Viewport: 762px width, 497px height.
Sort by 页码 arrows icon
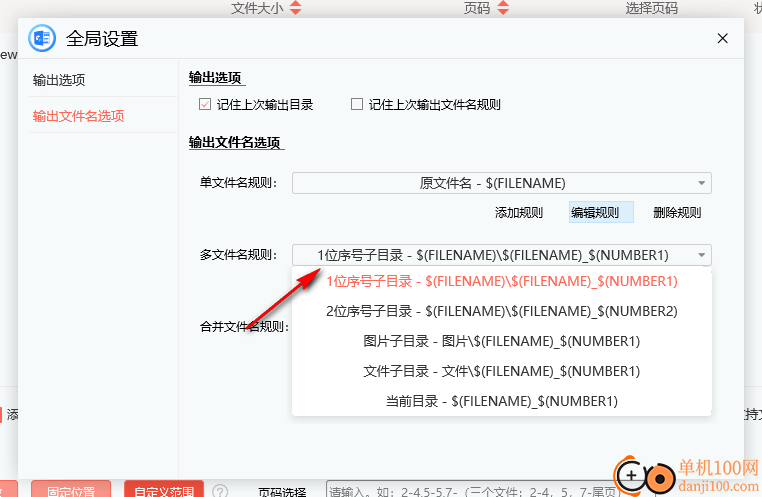coord(503,8)
